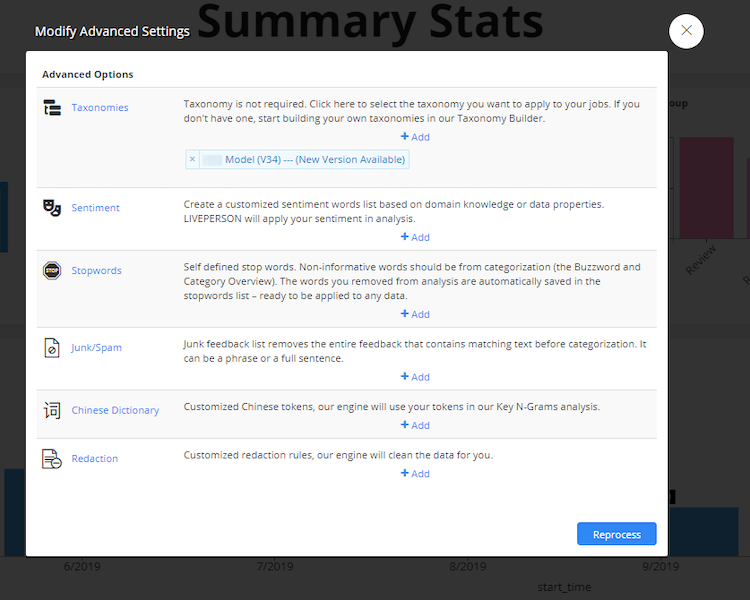Add a sentiment words list

(x=415, y=237)
